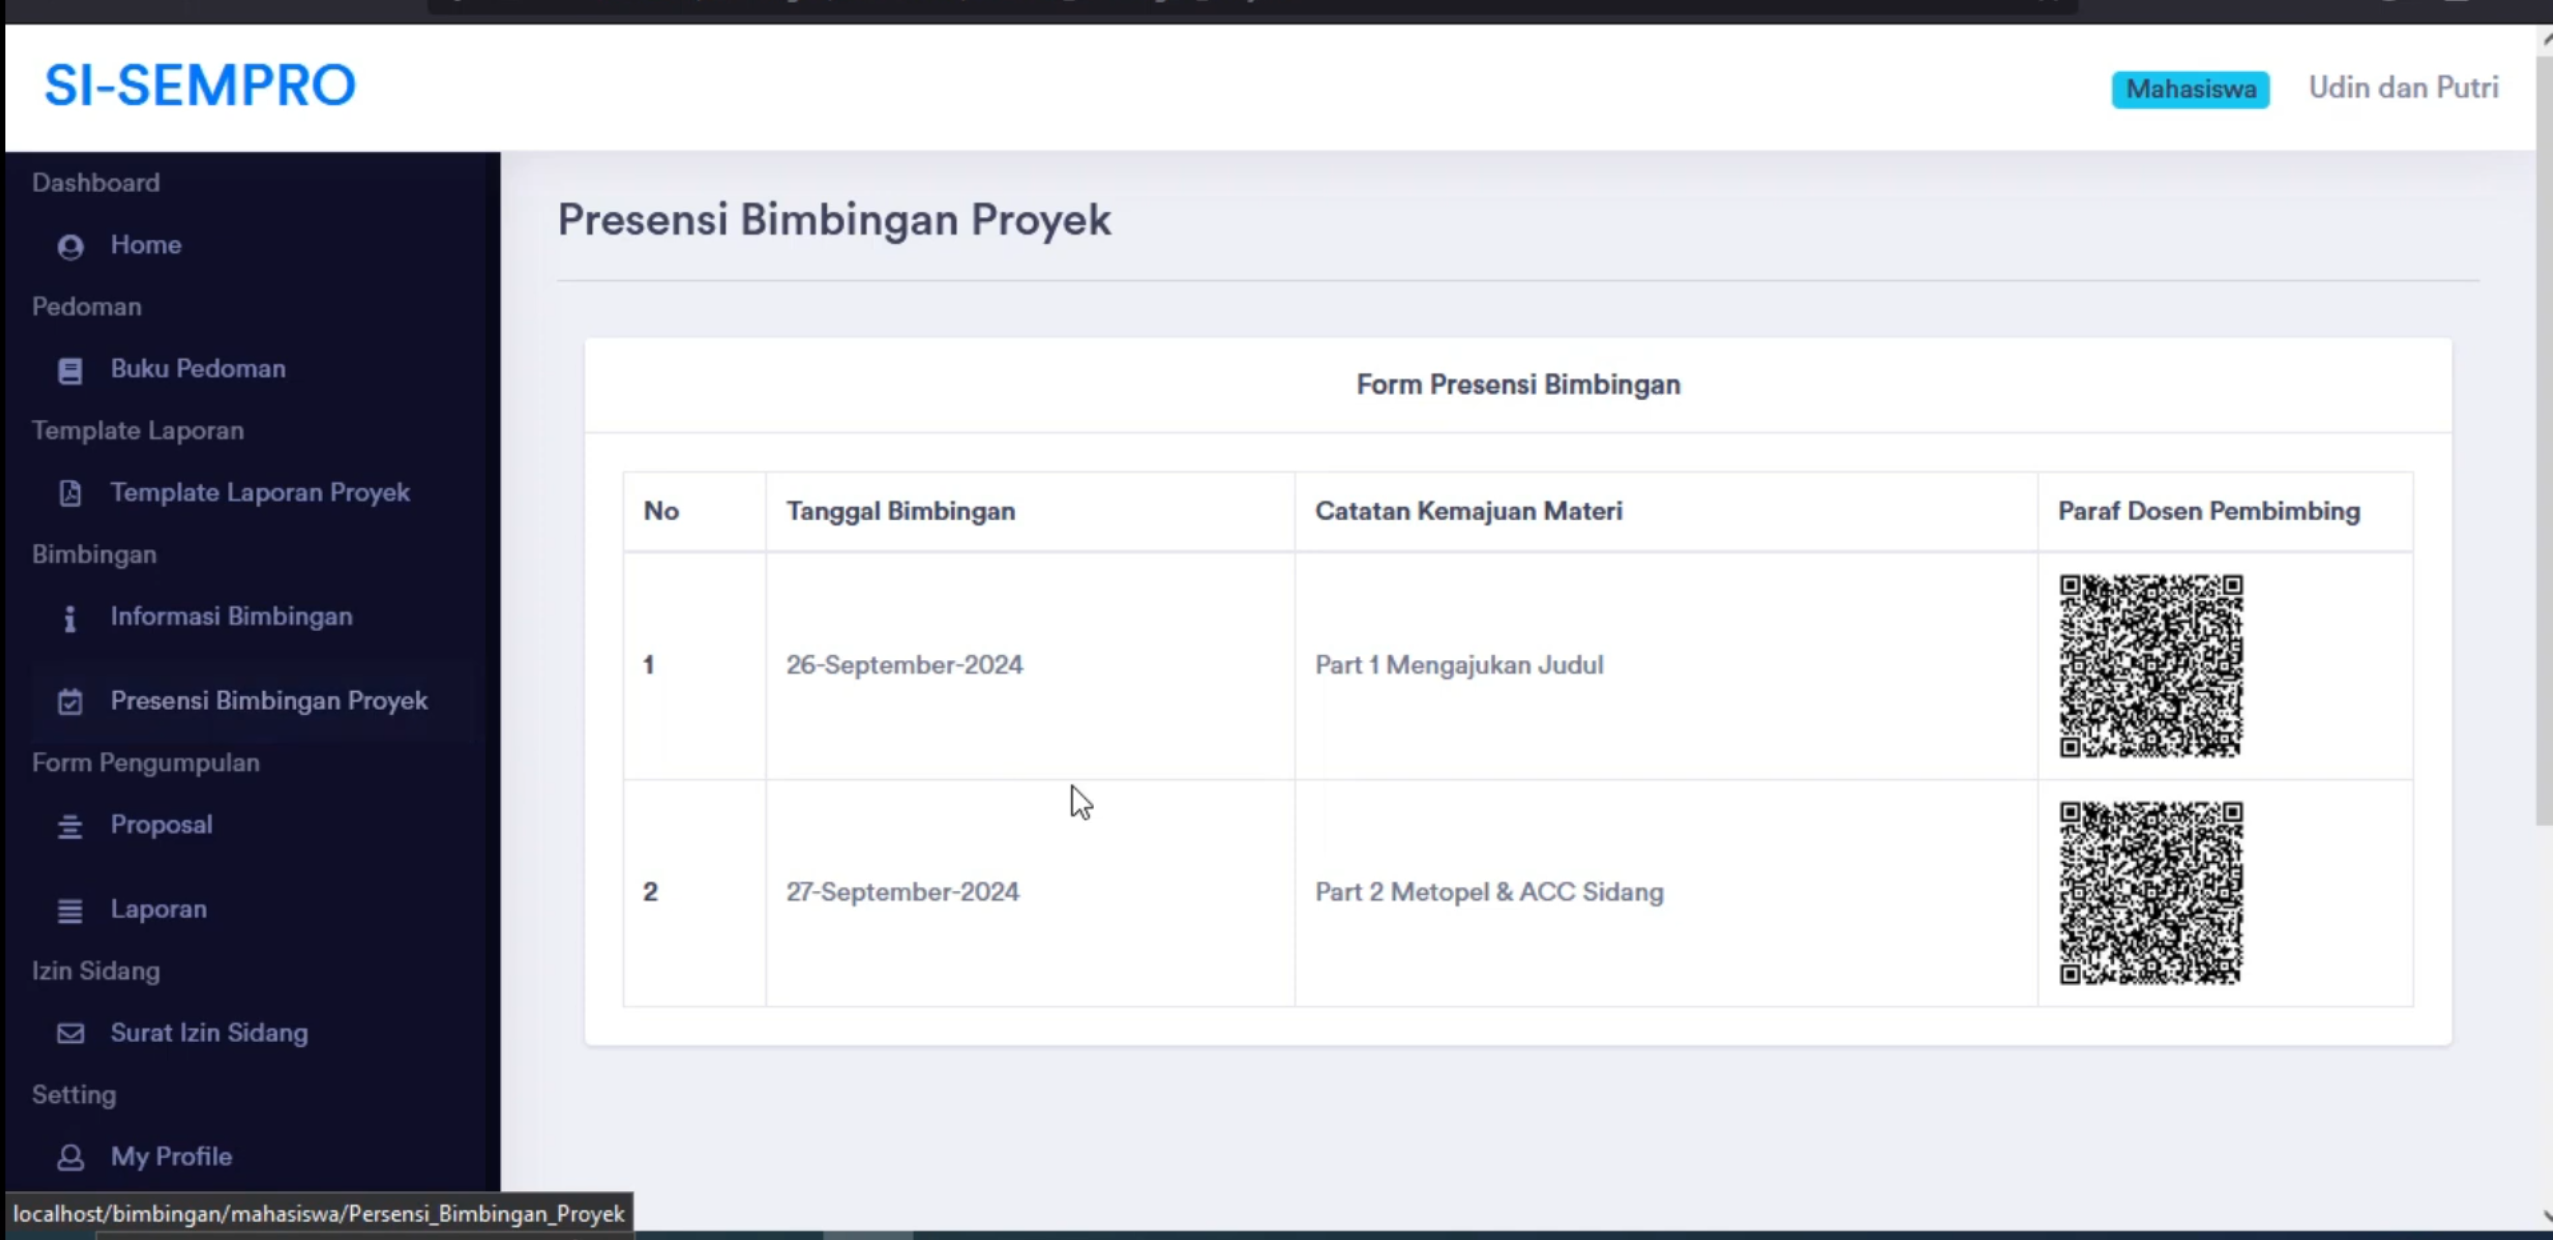Click 'Part 2 Metopel & ACC Sidang' cell

(1666, 893)
